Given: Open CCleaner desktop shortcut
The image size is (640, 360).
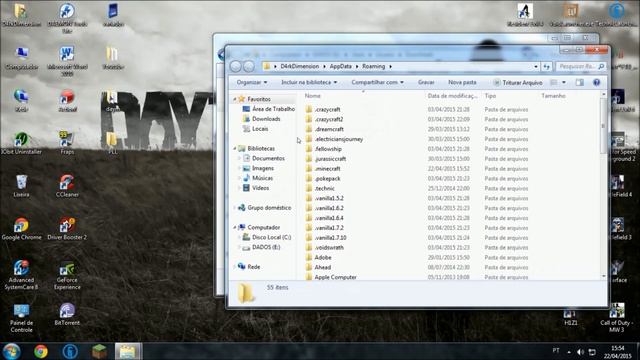Looking at the screenshot, I should [x=67, y=186].
